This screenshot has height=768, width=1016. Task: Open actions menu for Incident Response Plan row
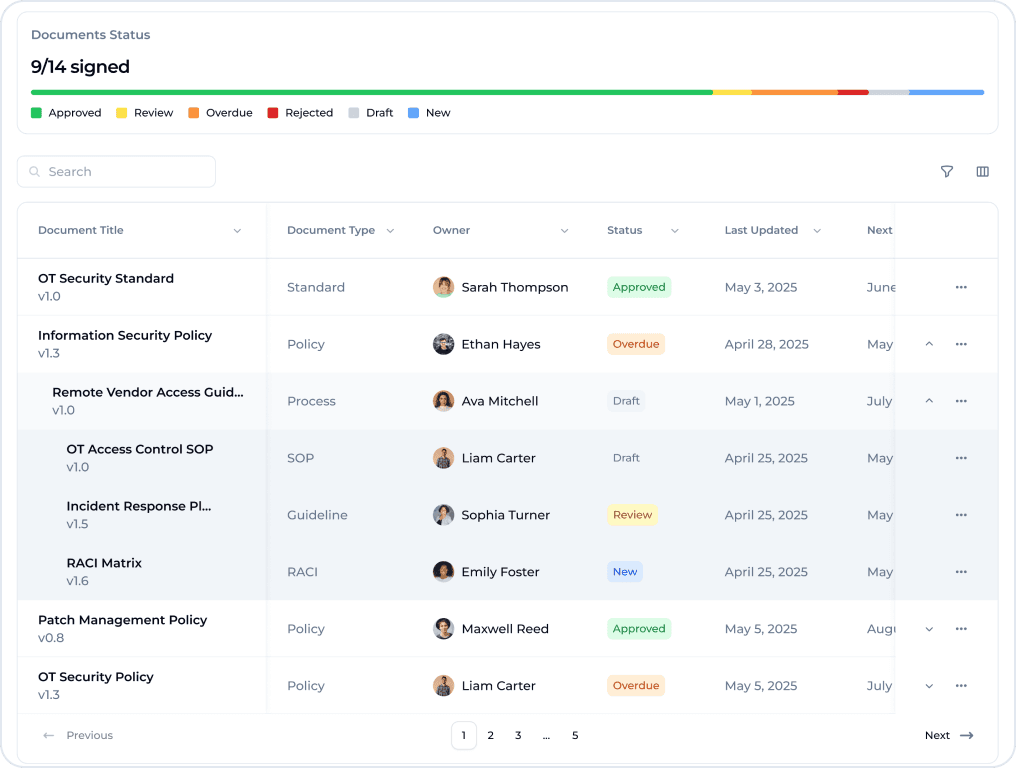[961, 515]
